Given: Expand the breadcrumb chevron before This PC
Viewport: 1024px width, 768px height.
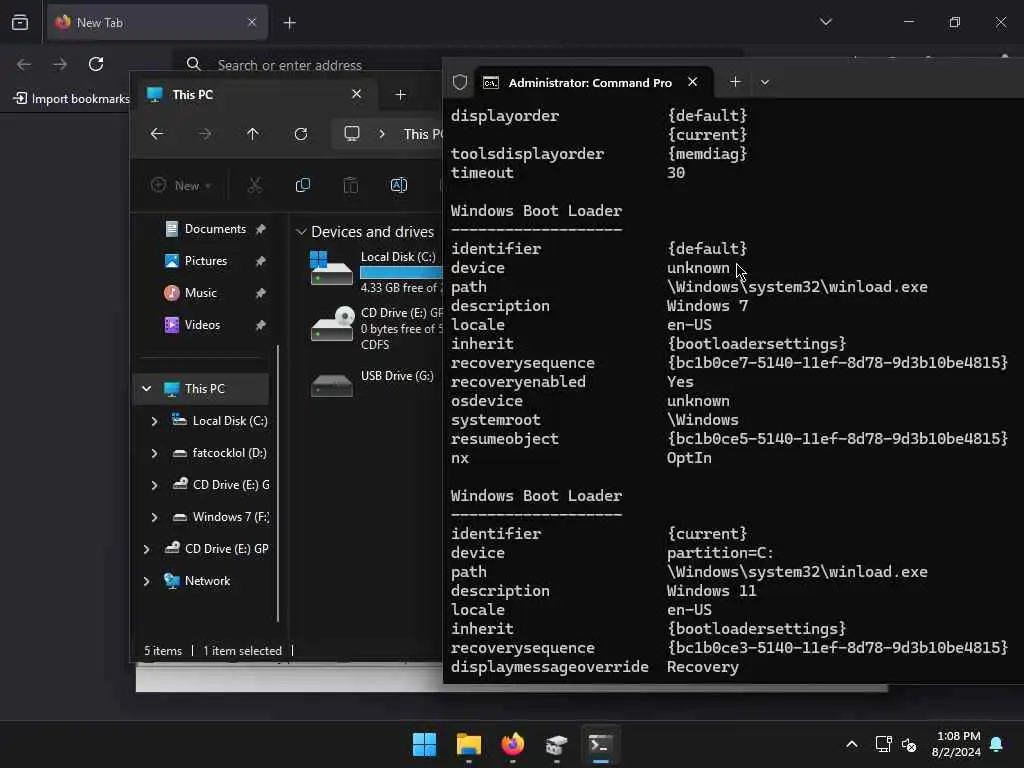Looking at the screenshot, I should [382, 134].
